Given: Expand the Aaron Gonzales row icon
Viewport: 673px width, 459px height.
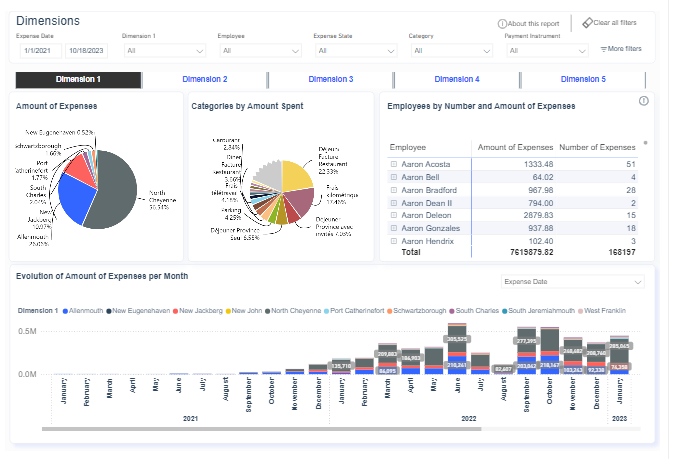Looking at the screenshot, I should 393,228.
